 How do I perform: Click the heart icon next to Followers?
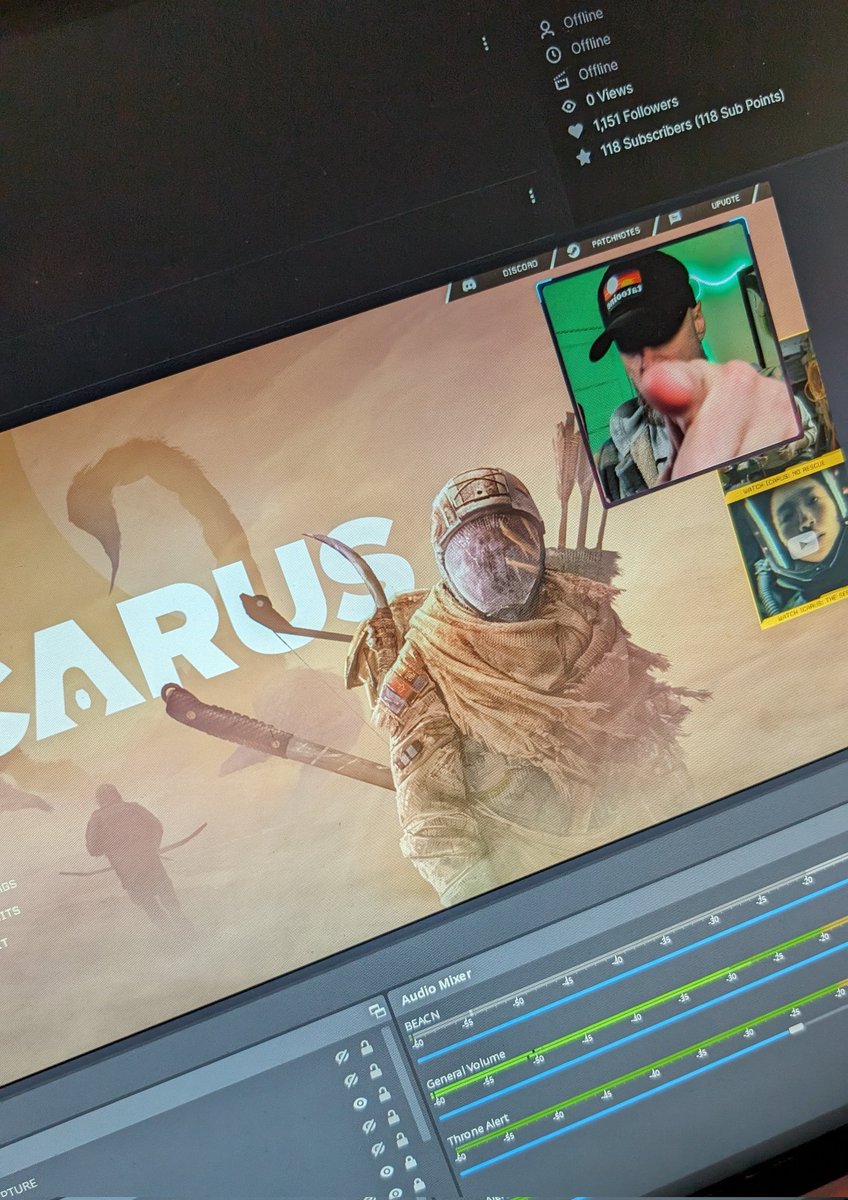pos(575,130)
